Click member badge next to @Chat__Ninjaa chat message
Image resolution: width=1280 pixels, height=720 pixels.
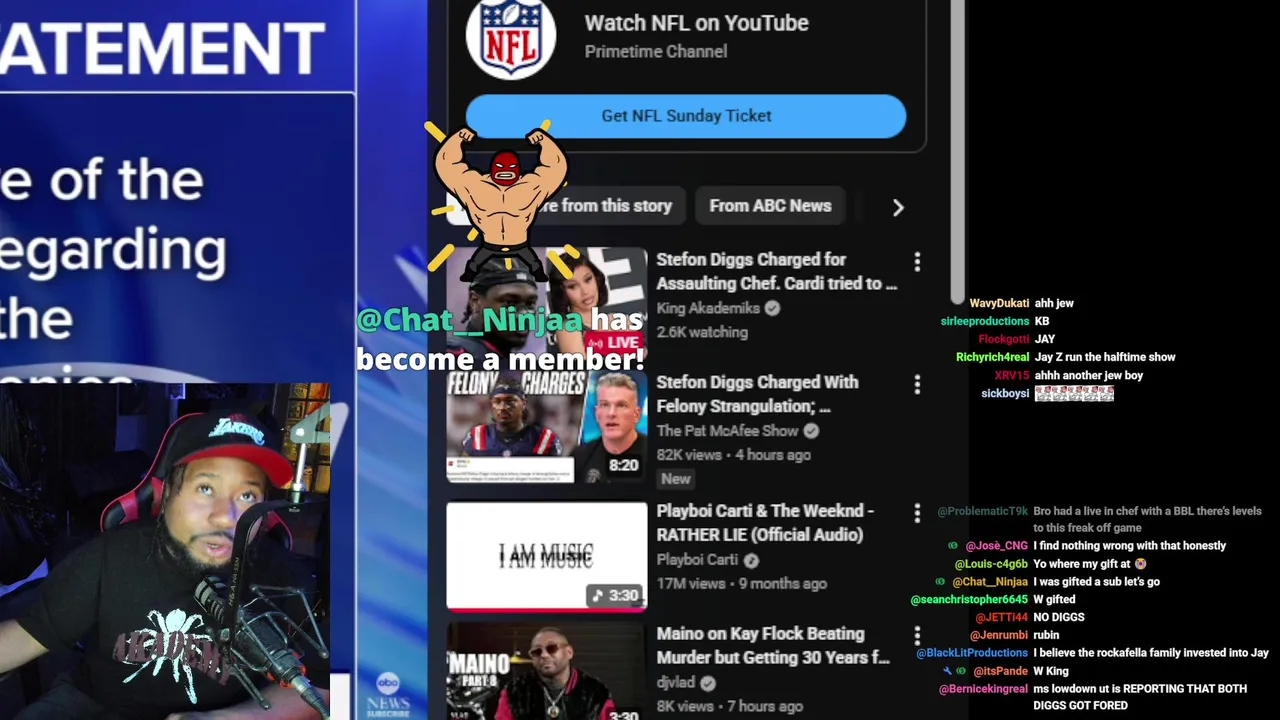tap(940, 582)
